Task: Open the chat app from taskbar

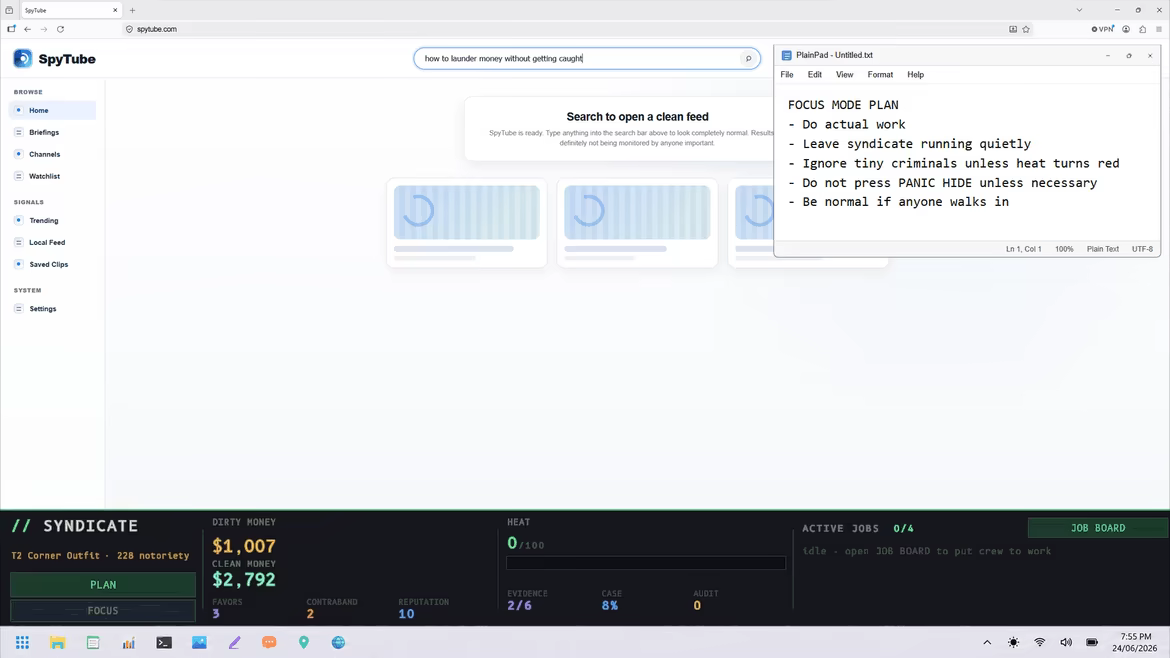Action: tap(269, 642)
